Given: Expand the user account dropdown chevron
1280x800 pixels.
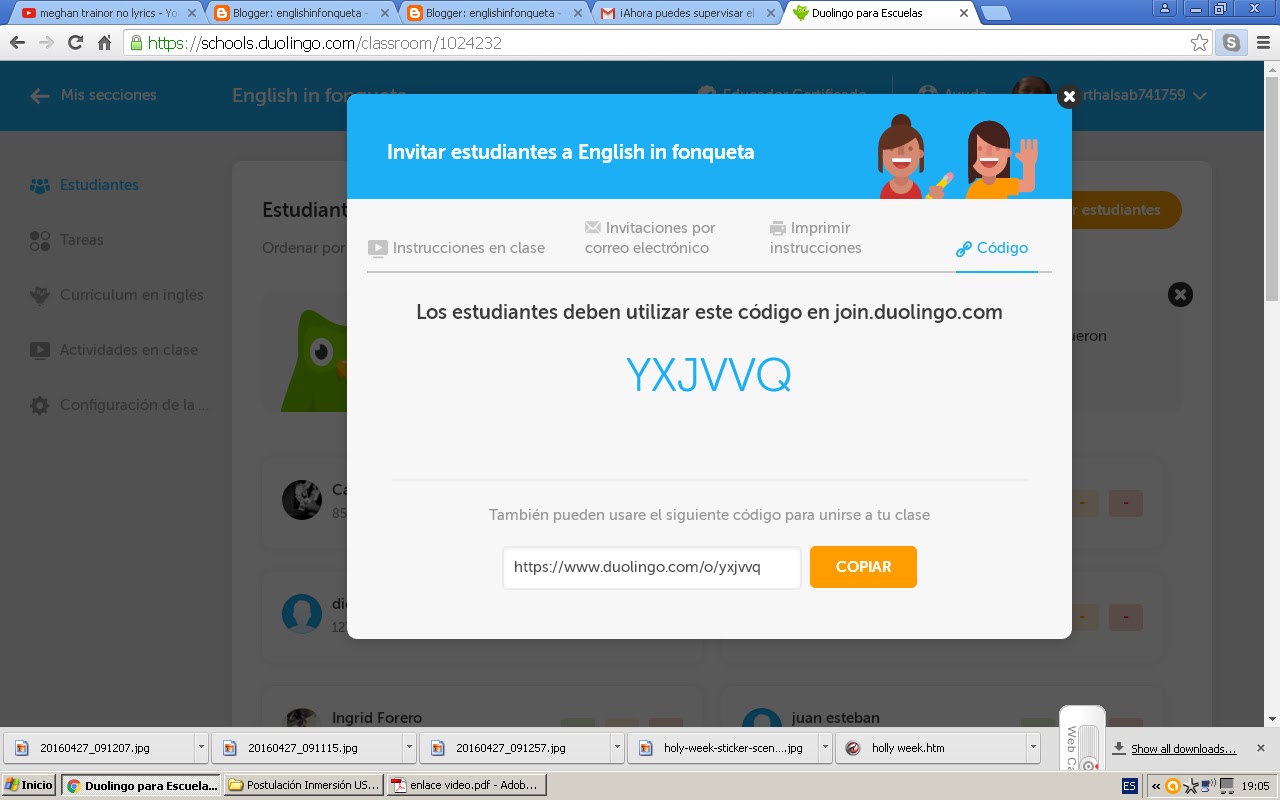Looking at the screenshot, I should coord(1199,96).
